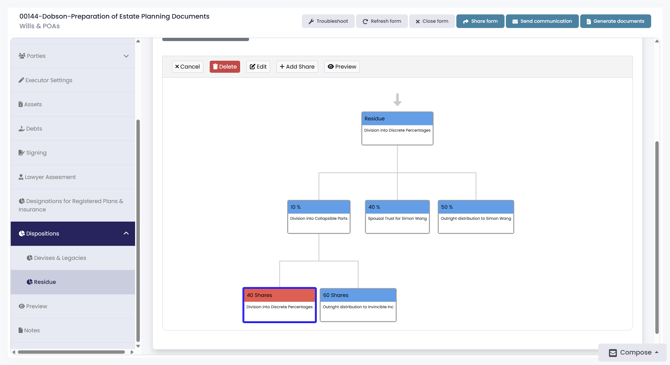Screen dimensions: 670x365
Task: Click the Residue pie icon in sidebar
Action: [29, 282]
